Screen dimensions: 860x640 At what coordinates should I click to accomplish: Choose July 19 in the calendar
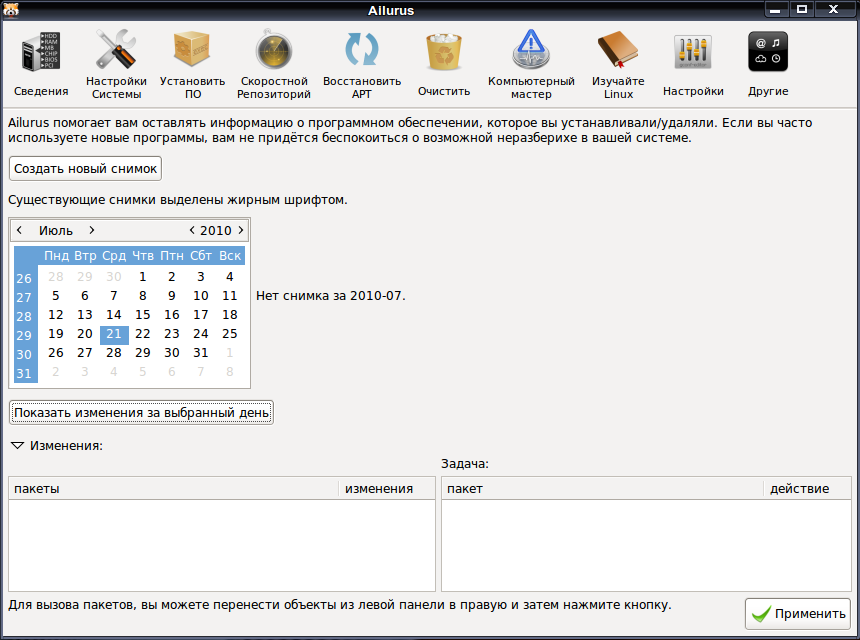(x=56, y=333)
